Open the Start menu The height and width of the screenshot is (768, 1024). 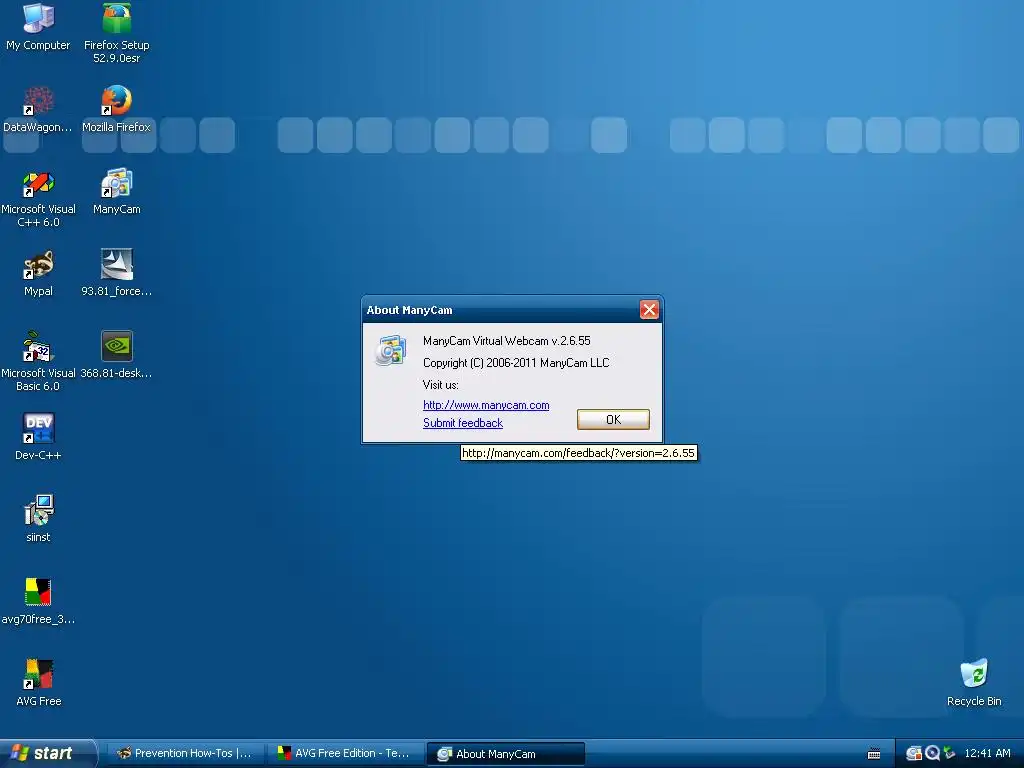pyautogui.click(x=48, y=753)
